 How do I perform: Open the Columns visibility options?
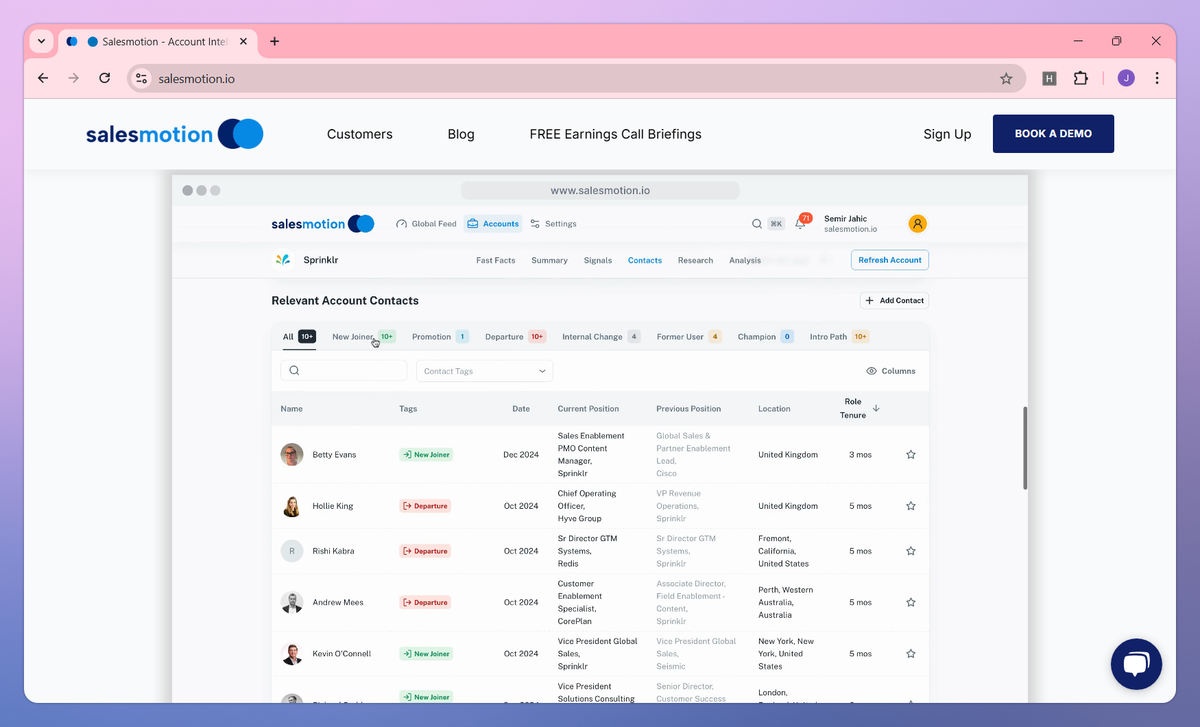pyautogui.click(x=891, y=371)
